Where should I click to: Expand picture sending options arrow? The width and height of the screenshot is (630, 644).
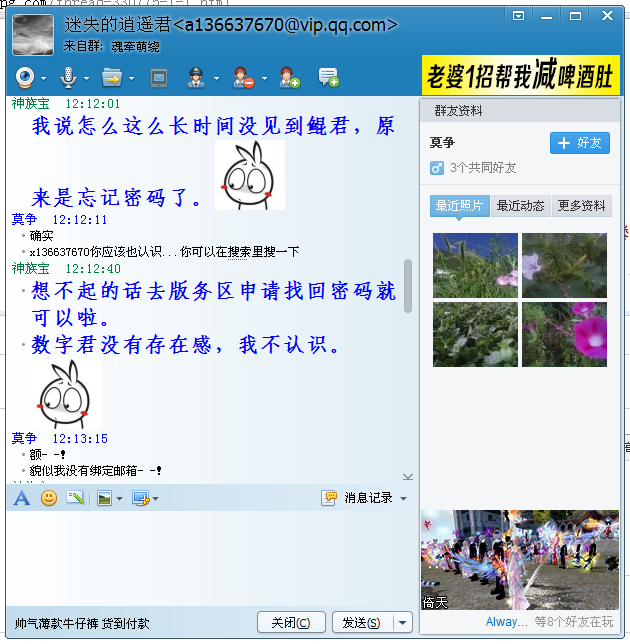(120, 499)
